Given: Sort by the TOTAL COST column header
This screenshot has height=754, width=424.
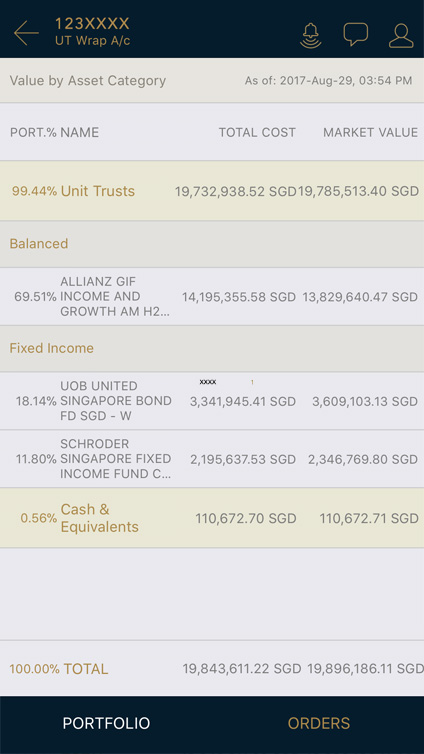Looking at the screenshot, I should (257, 132).
